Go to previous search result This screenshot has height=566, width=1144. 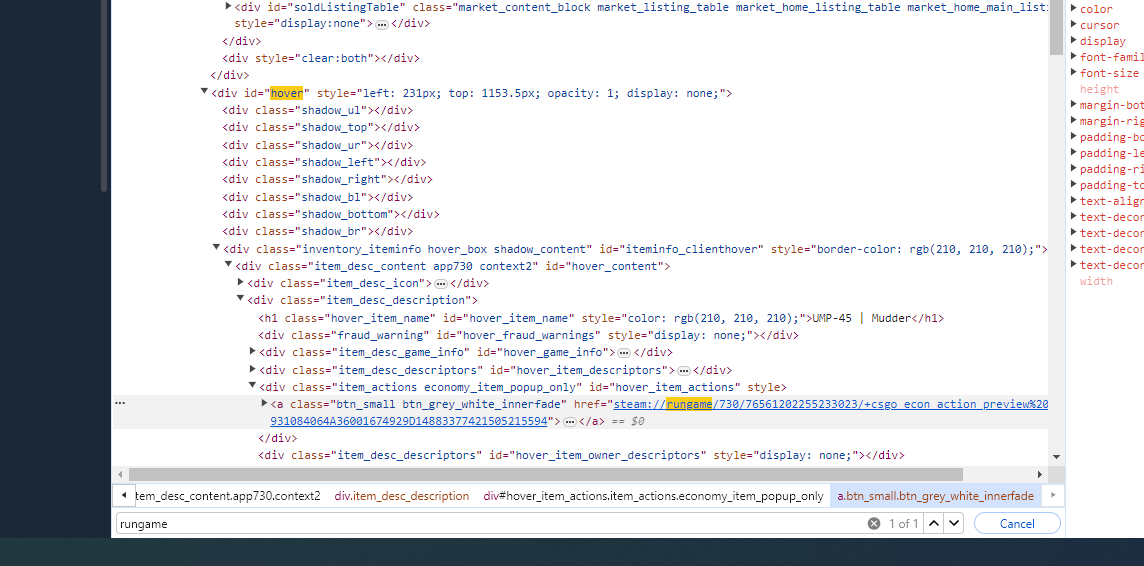[x=935, y=523]
